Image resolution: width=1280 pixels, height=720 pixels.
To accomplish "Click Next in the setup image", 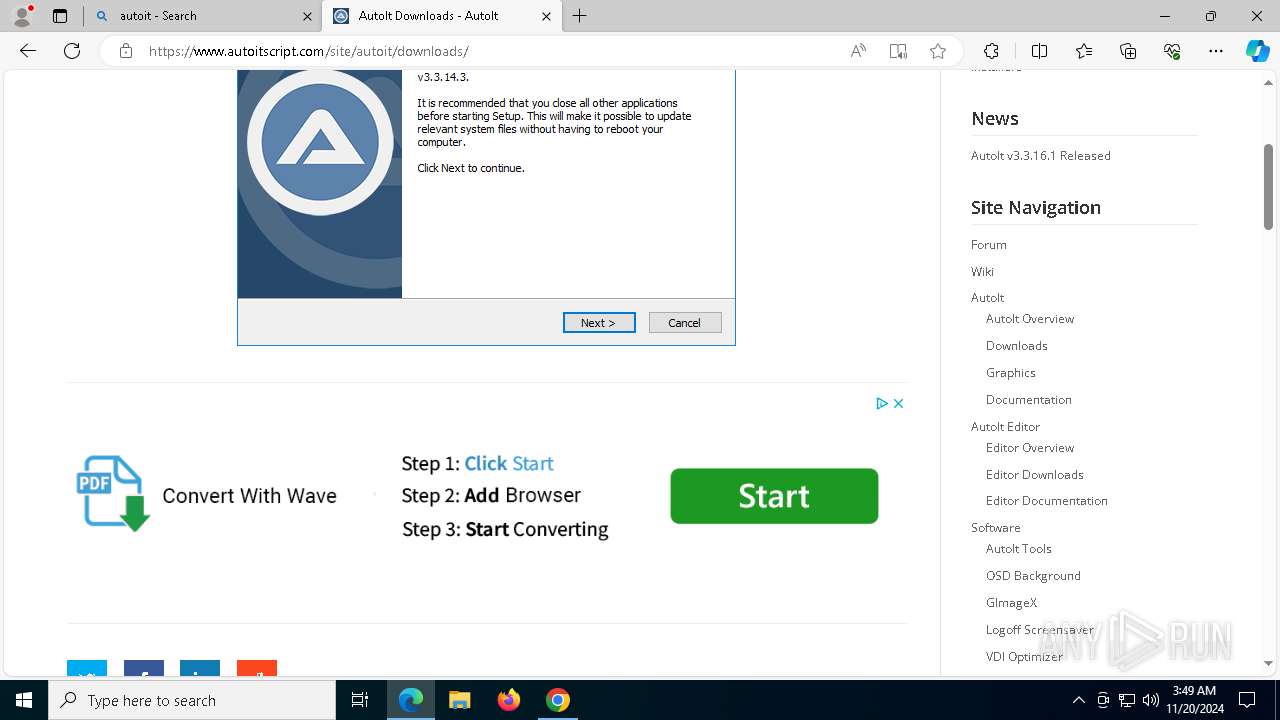I will (x=599, y=322).
